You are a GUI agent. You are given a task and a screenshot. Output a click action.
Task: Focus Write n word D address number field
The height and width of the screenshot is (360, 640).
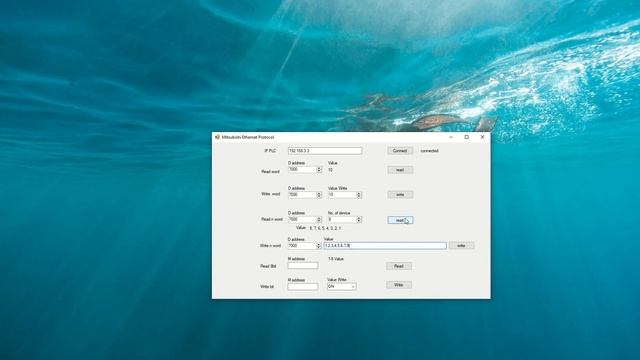302,246
